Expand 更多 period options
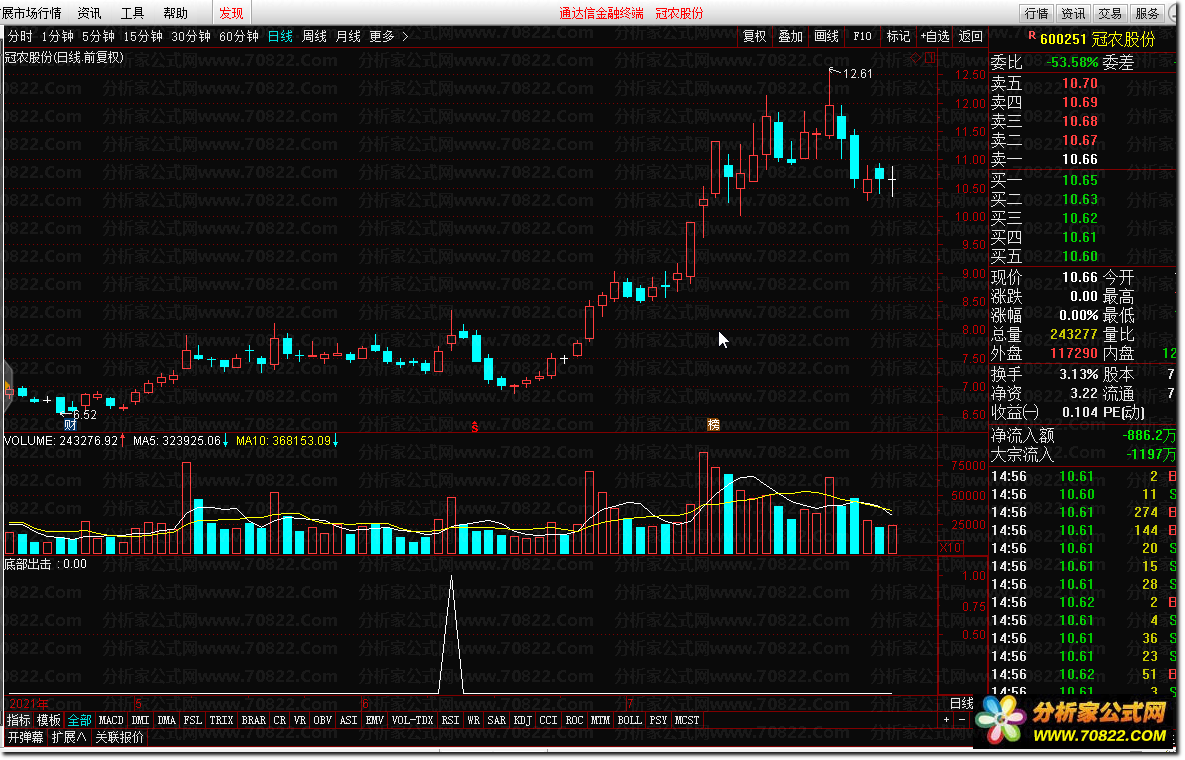 point(388,36)
